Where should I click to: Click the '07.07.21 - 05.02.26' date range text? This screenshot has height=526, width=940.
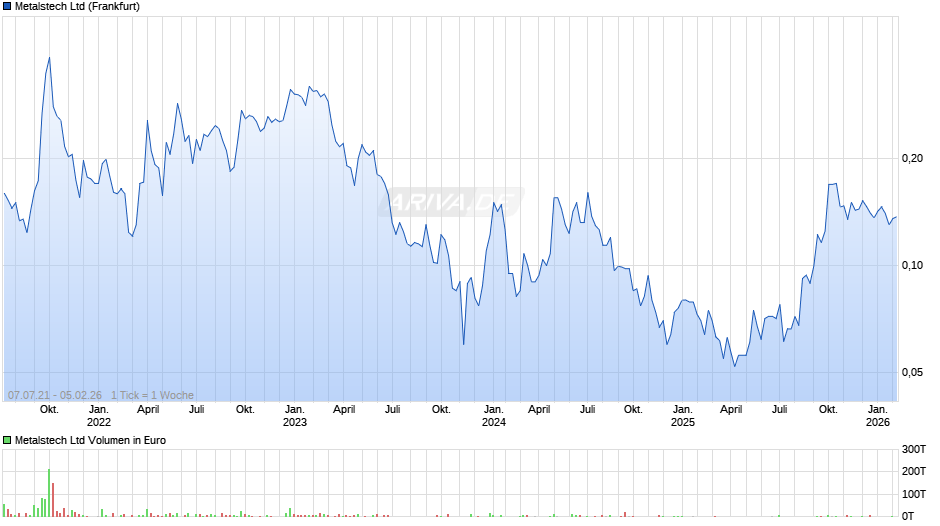pos(55,395)
